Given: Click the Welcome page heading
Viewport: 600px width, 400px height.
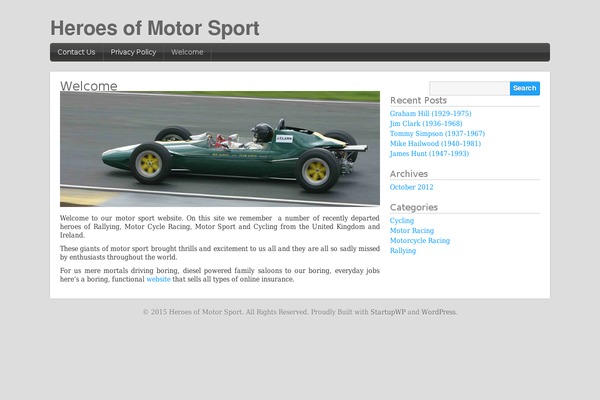Looking at the screenshot, I should 89,86.
